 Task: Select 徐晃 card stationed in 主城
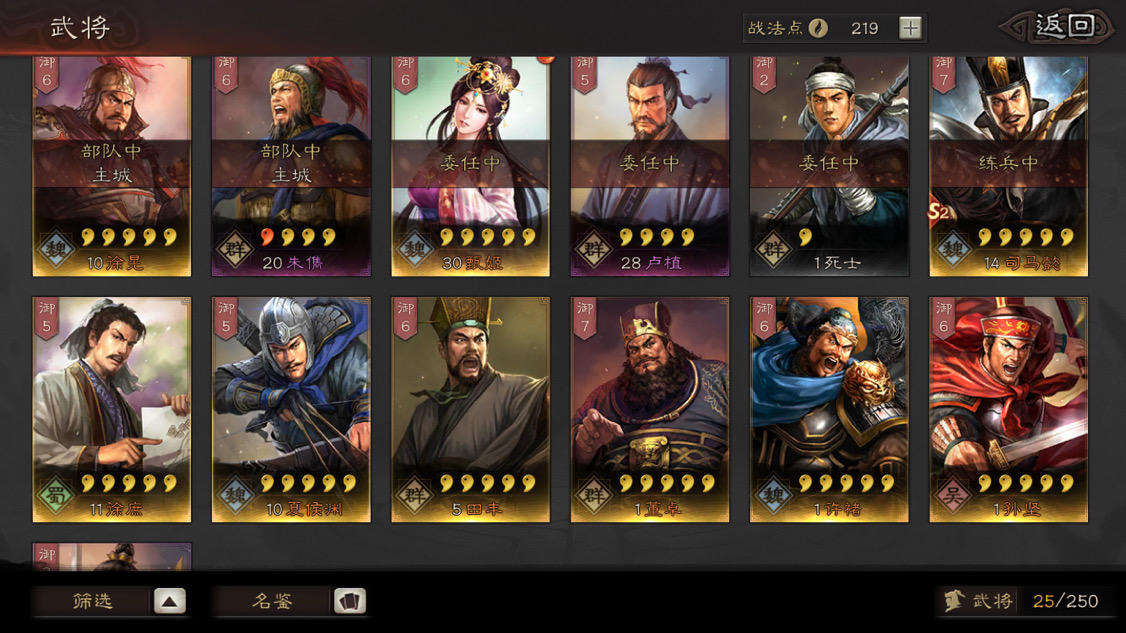coord(112,166)
